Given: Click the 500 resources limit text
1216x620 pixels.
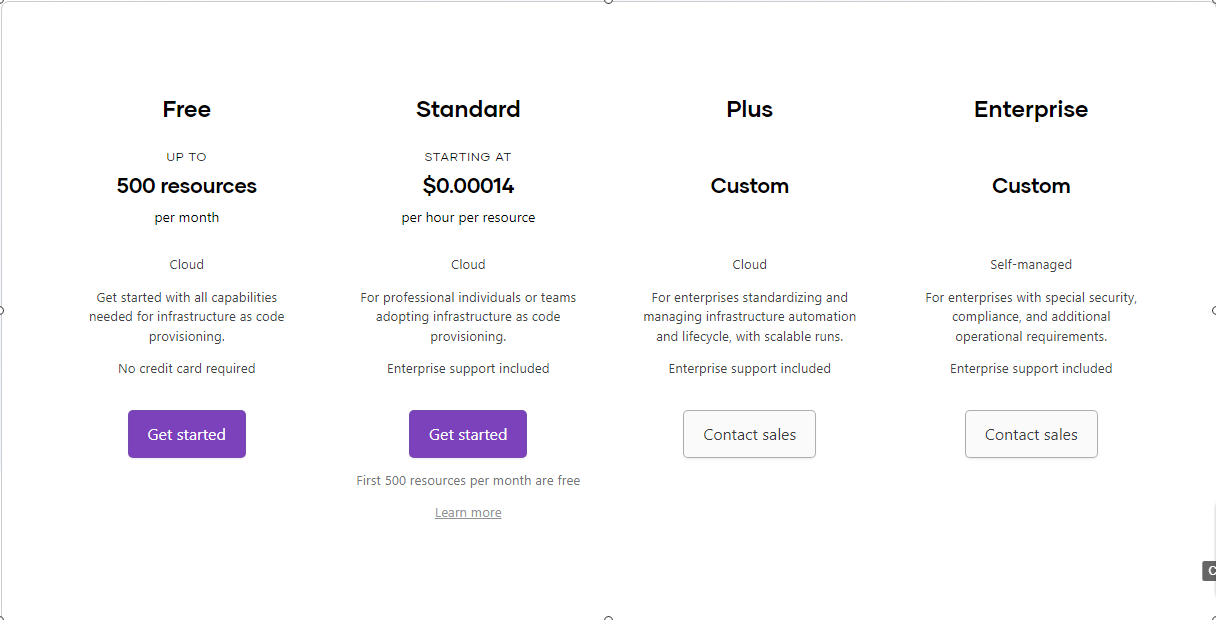Looking at the screenshot, I should pyautogui.click(x=186, y=186).
